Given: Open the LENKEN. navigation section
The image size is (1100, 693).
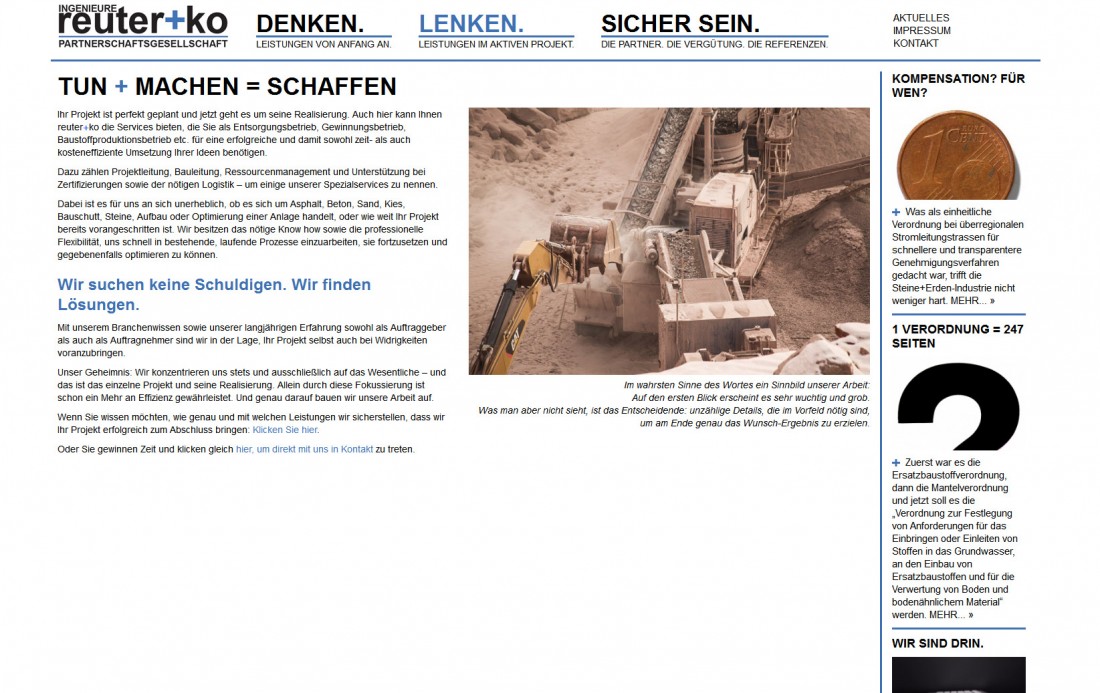Looking at the screenshot, I should click(471, 24).
